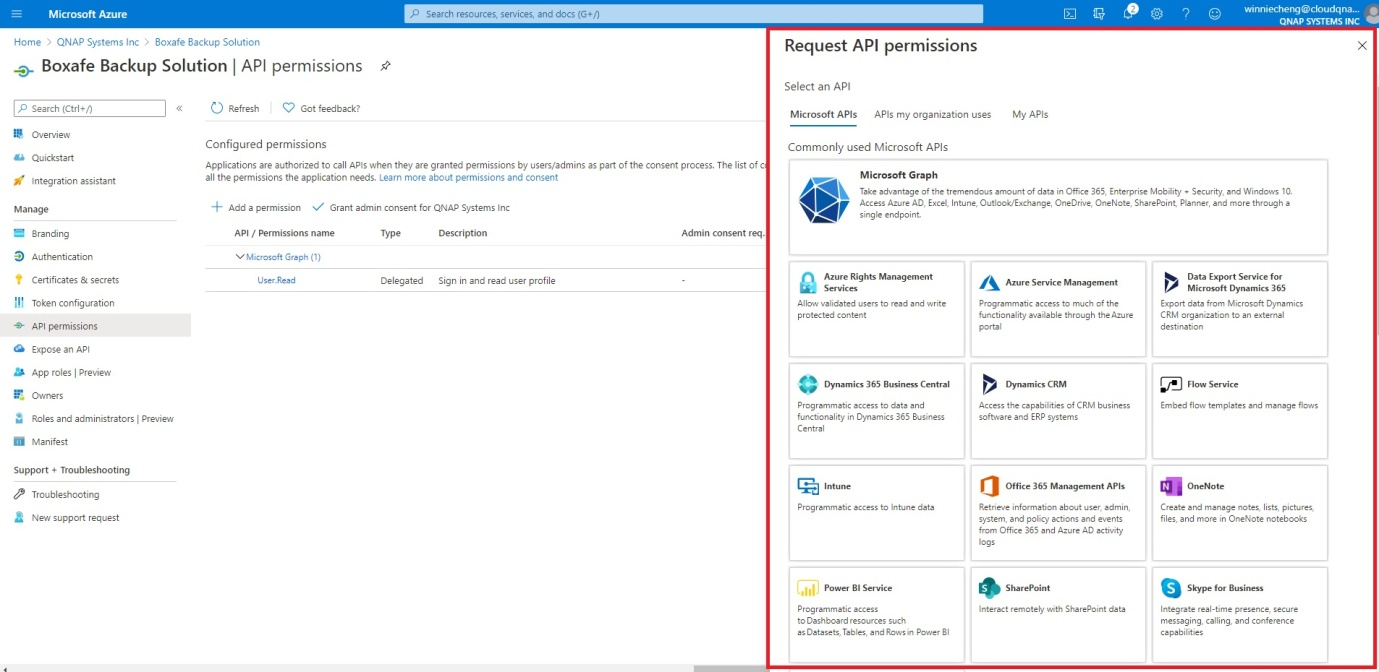Select API permissions in the left menu
The width and height of the screenshot is (1379, 672).
point(95,326)
